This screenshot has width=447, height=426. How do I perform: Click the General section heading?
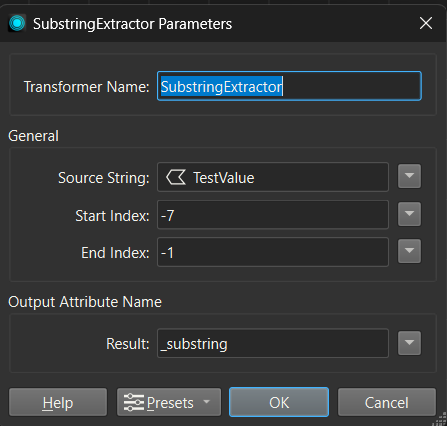(x=33, y=136)
